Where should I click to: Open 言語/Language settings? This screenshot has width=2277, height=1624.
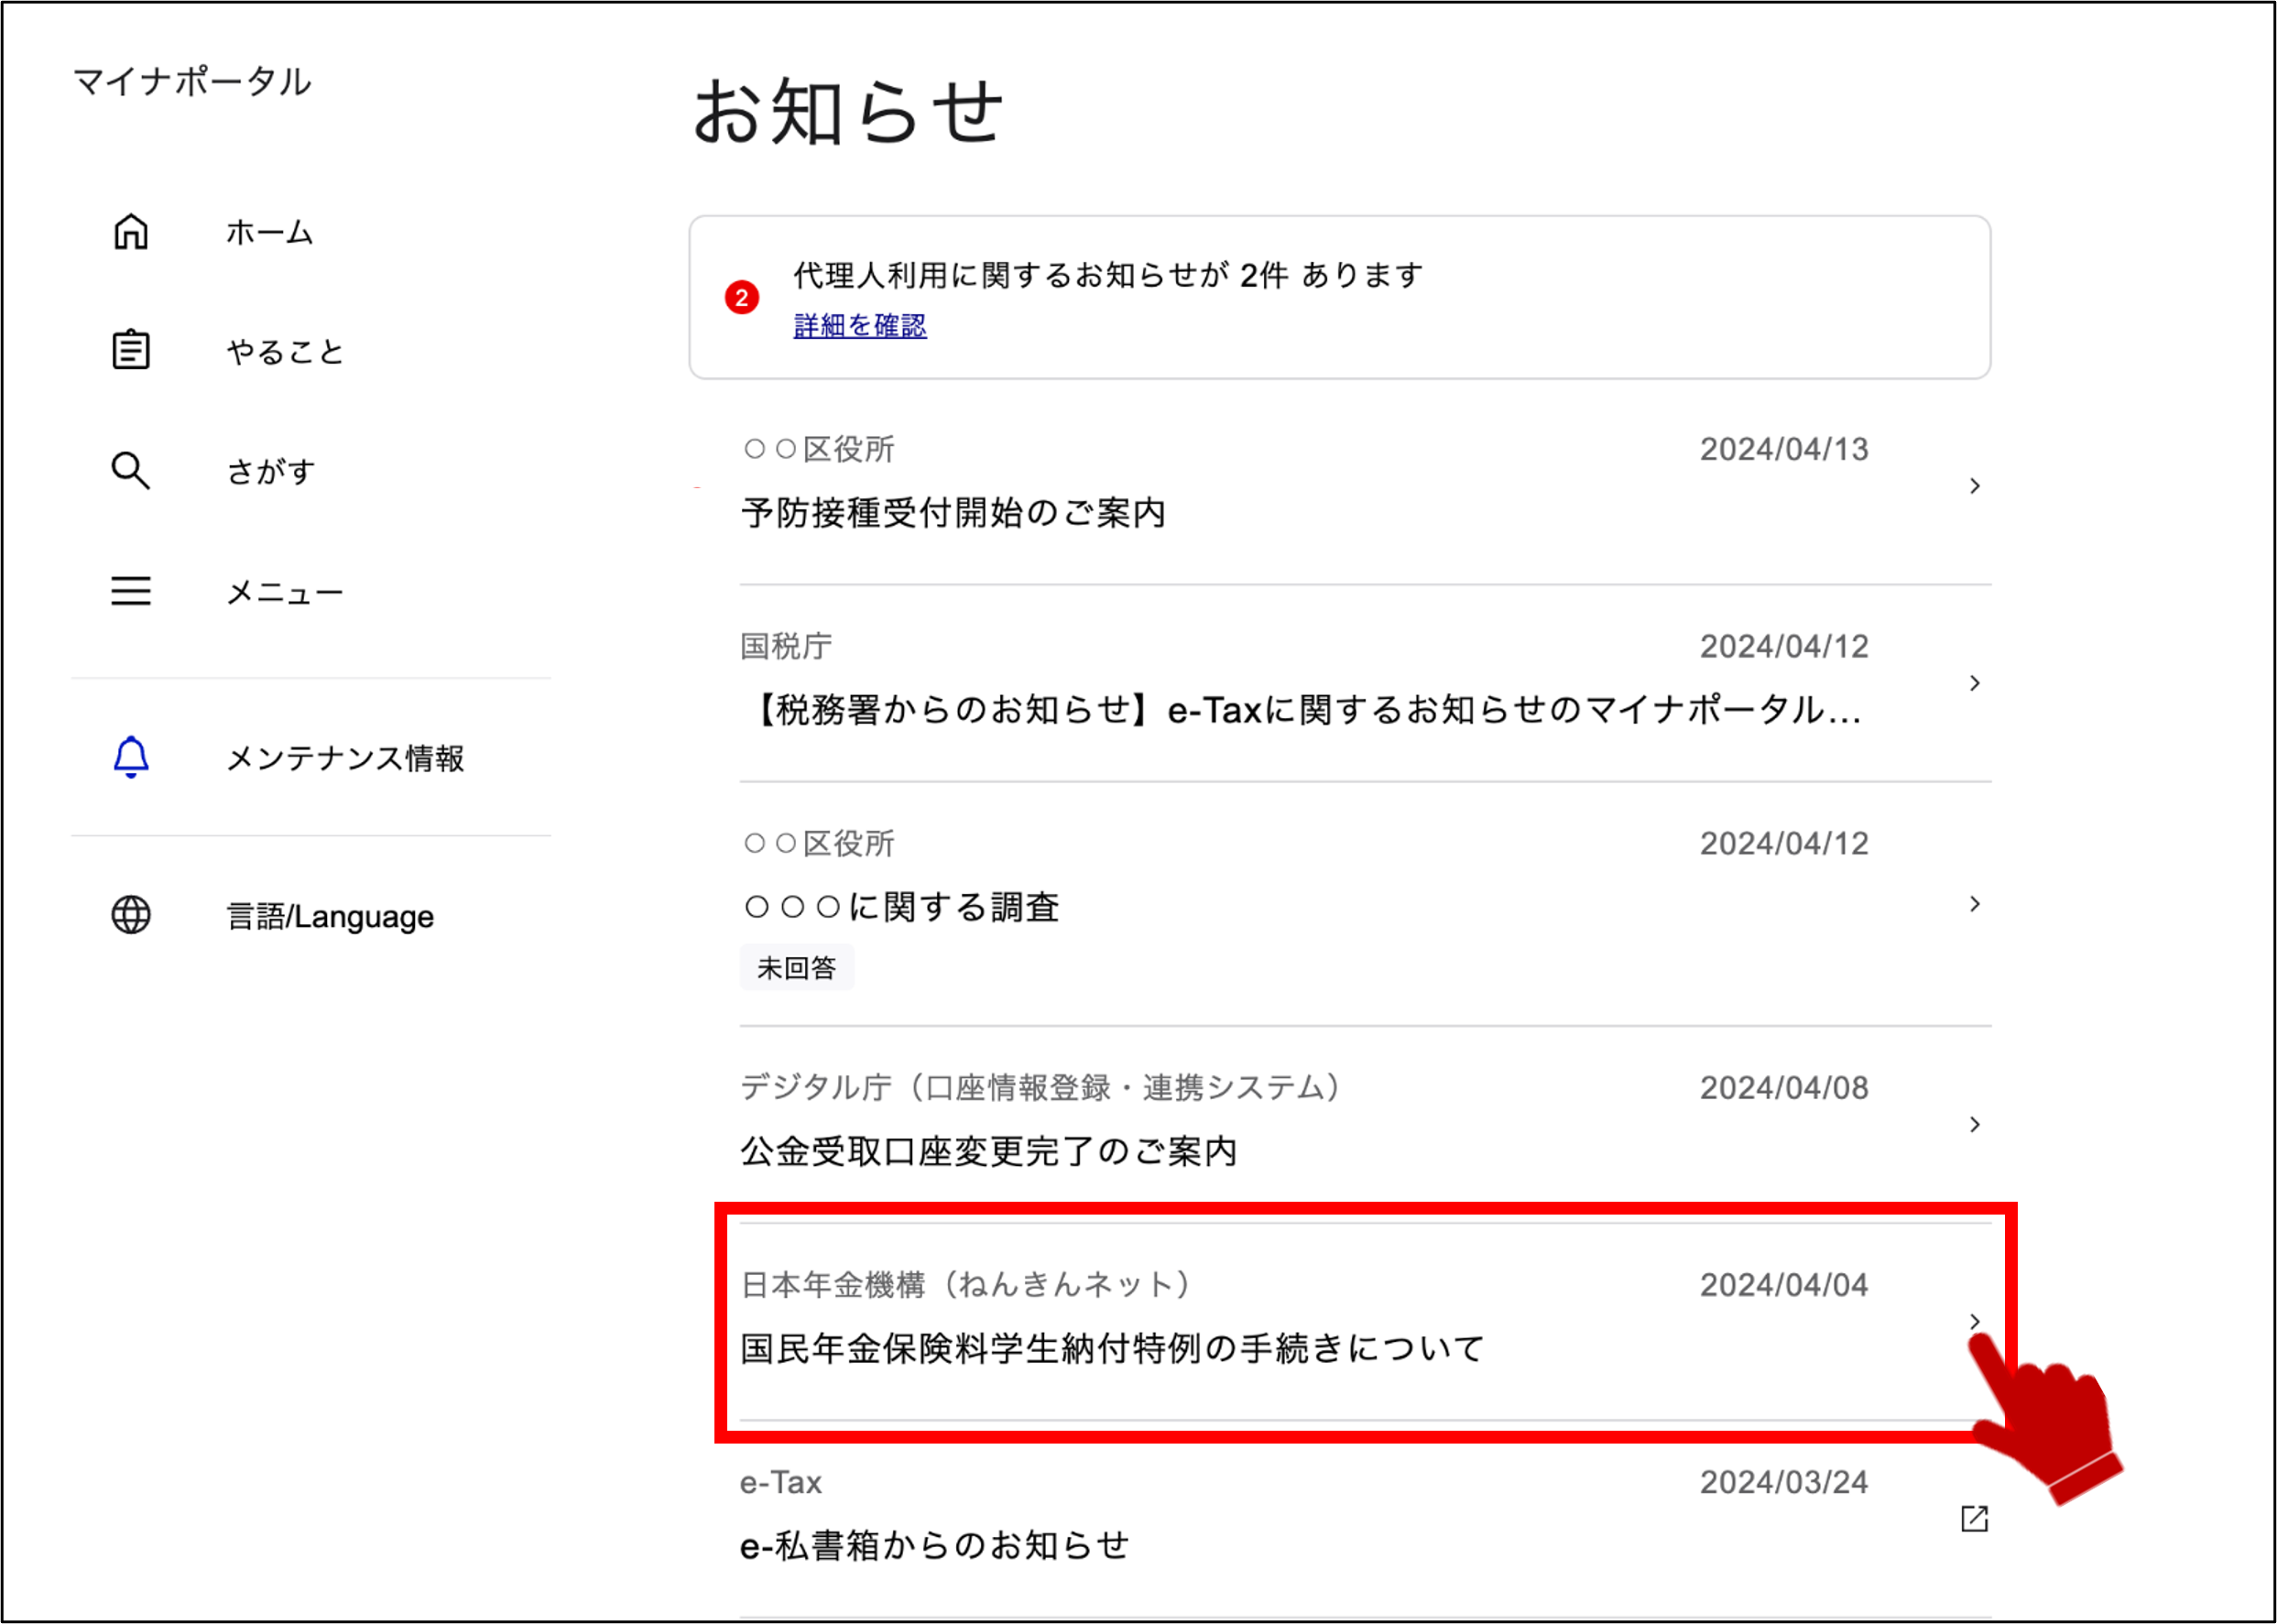point(330,916)
